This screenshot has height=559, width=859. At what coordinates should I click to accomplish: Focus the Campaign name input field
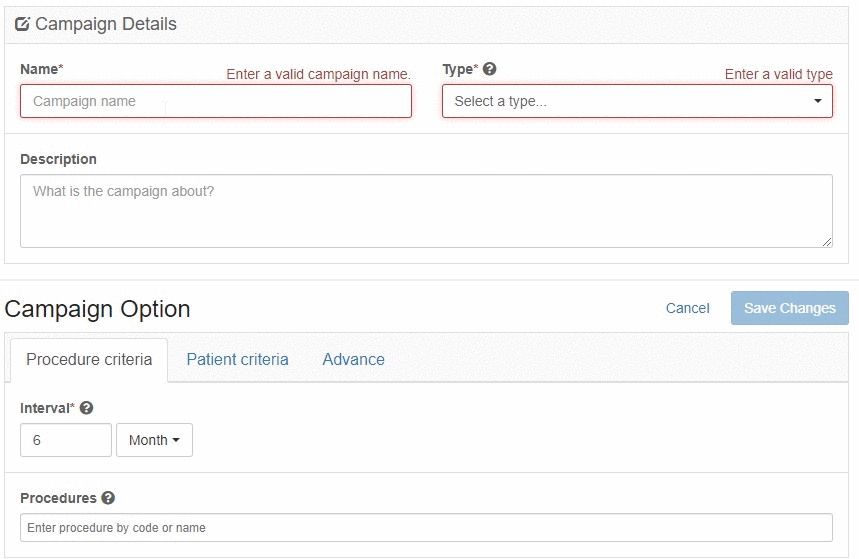tap(216, 101)
